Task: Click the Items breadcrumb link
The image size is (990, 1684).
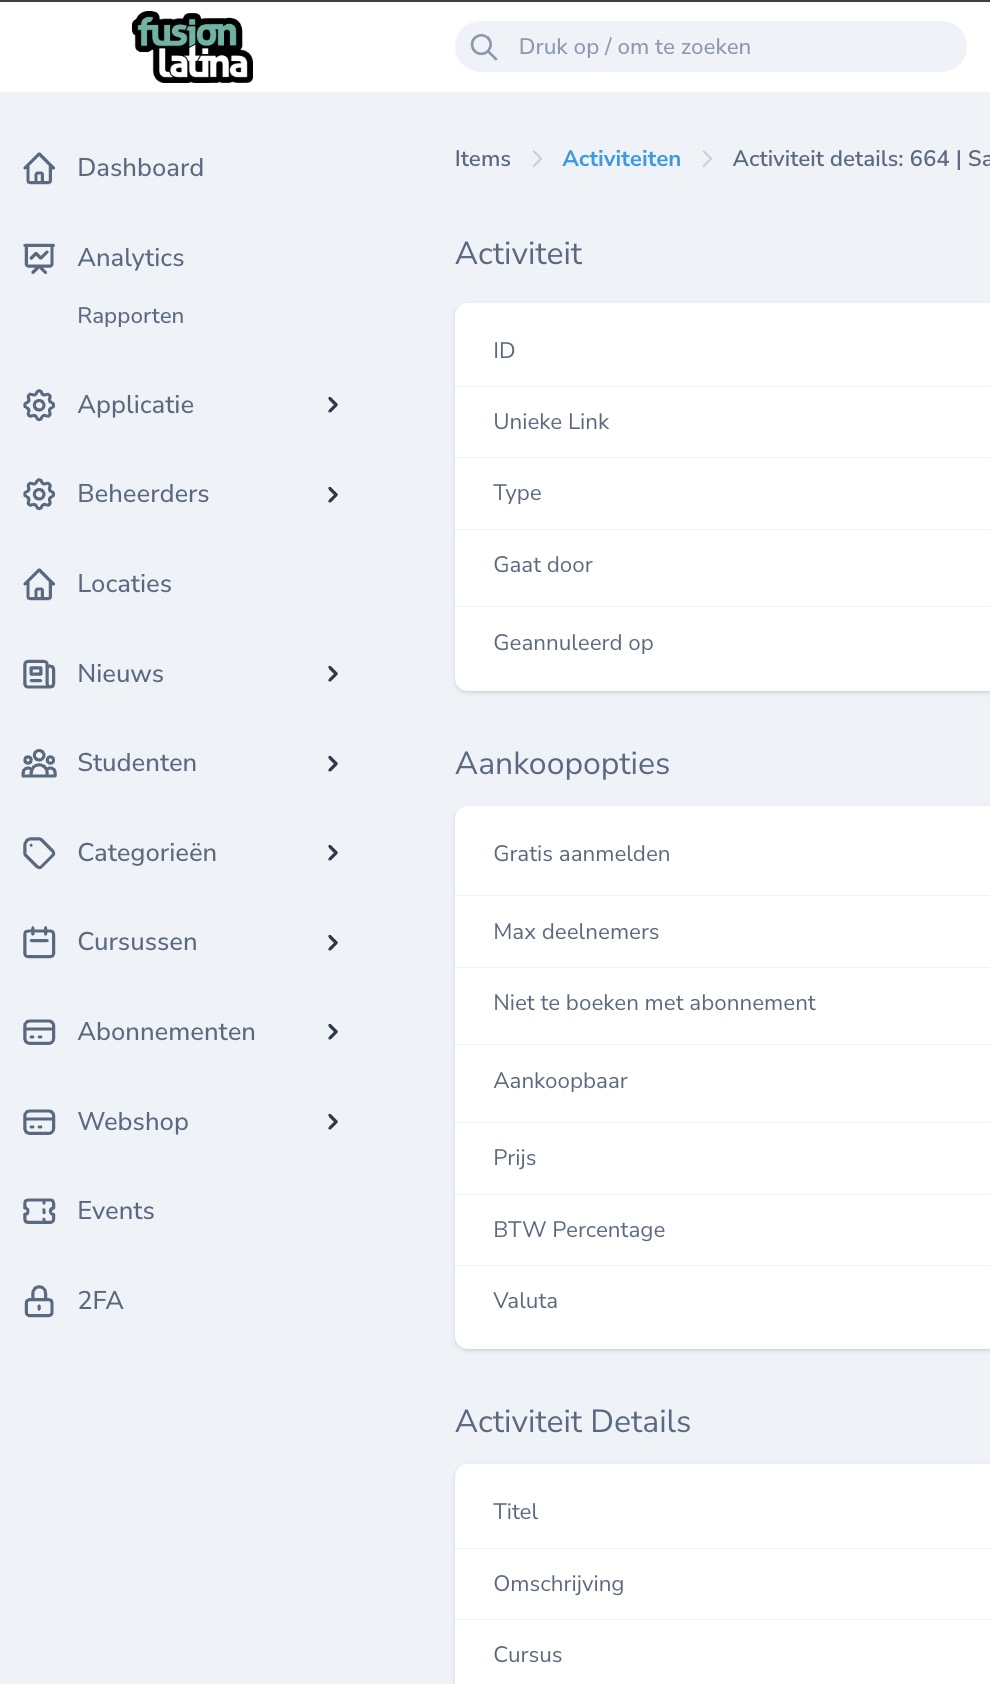Action: click(x=482, y=158)
